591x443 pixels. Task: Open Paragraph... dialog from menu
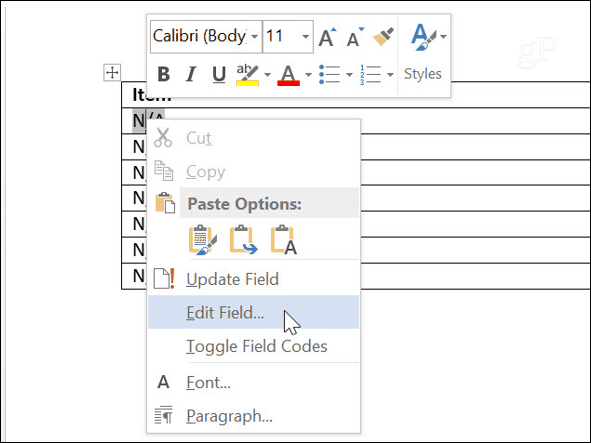tap(254, 416)
